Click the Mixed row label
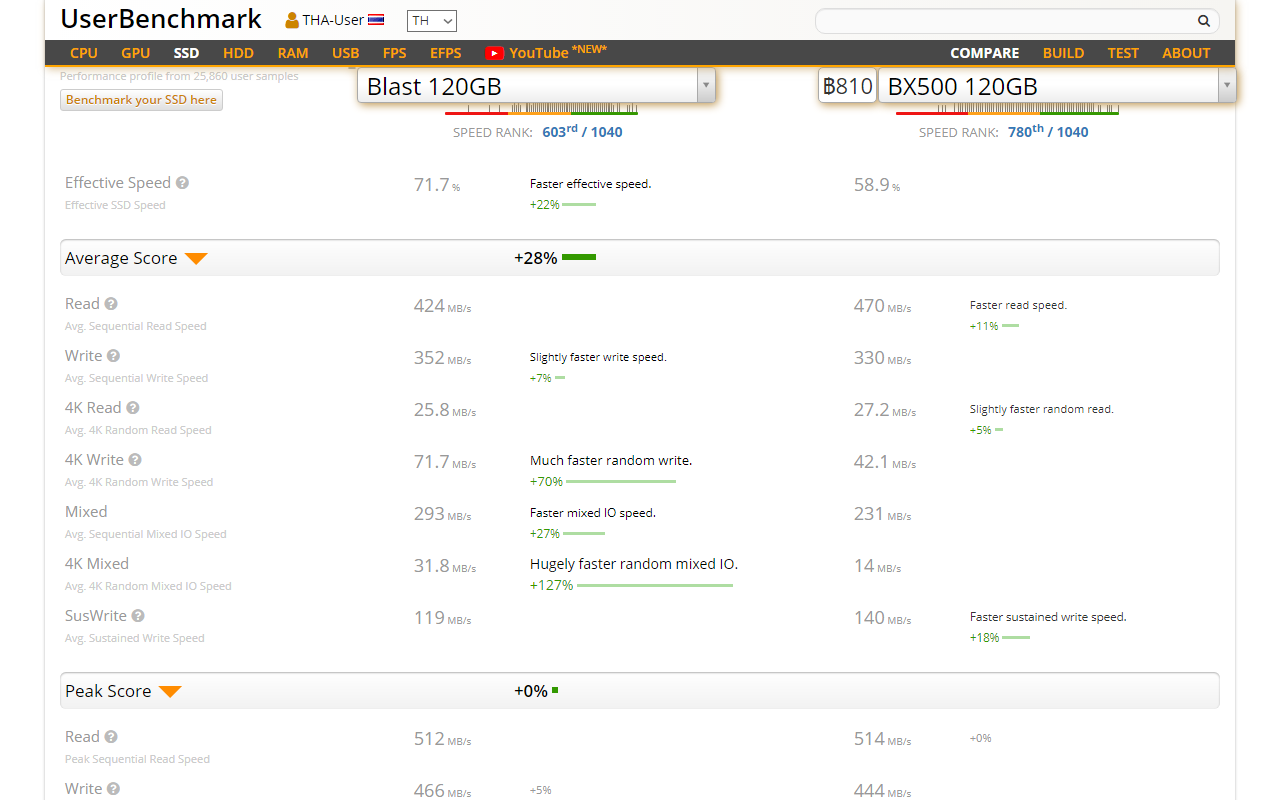The height and width of the screenshot is (800, 1280). point(86,512)
